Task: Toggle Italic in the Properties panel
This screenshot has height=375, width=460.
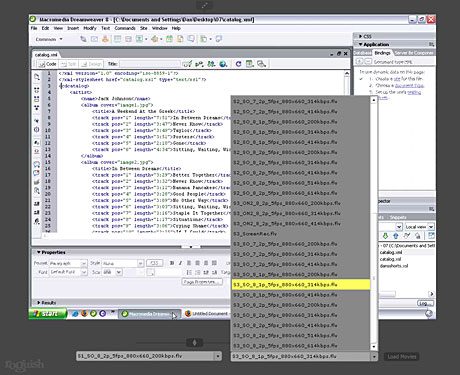Action: [x=180, y=263]
